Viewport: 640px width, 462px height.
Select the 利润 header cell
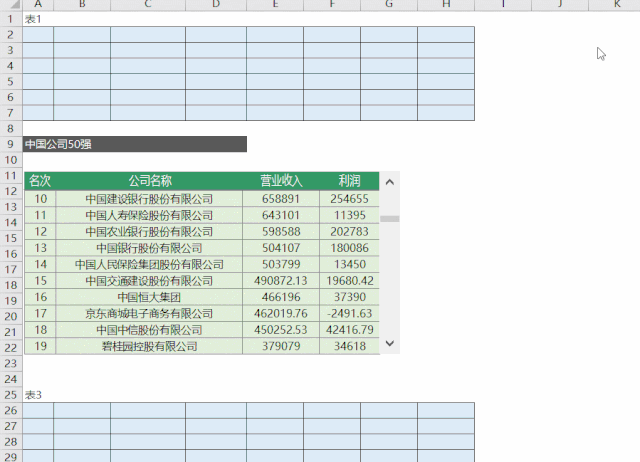tap(349, 181)
